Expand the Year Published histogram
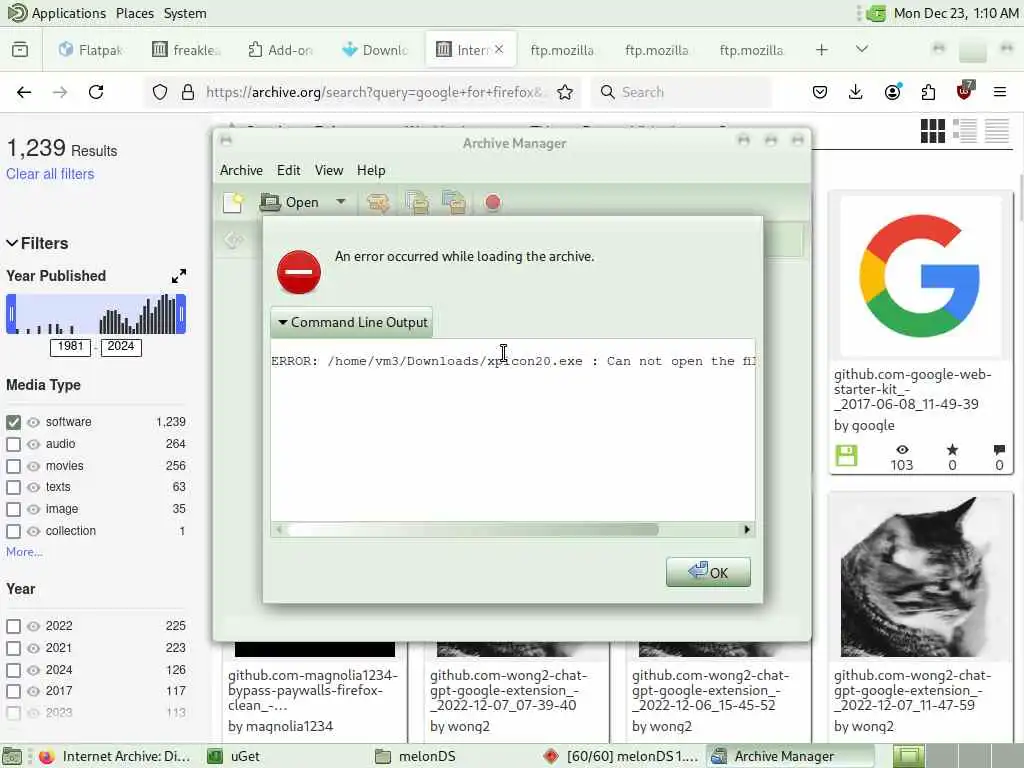Screen dimensions: 1024x768 [x=178, y=276]
